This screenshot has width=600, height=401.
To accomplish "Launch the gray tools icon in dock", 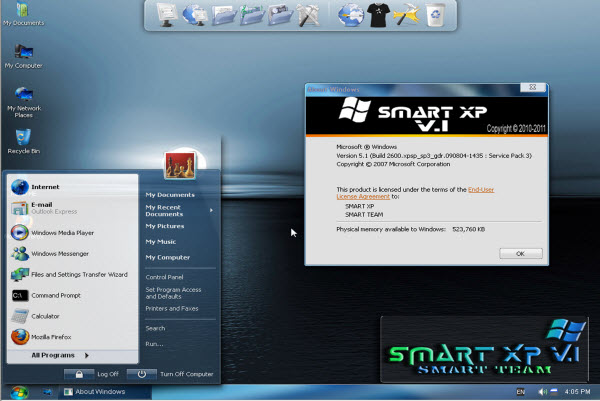I will tap(308, 15).
